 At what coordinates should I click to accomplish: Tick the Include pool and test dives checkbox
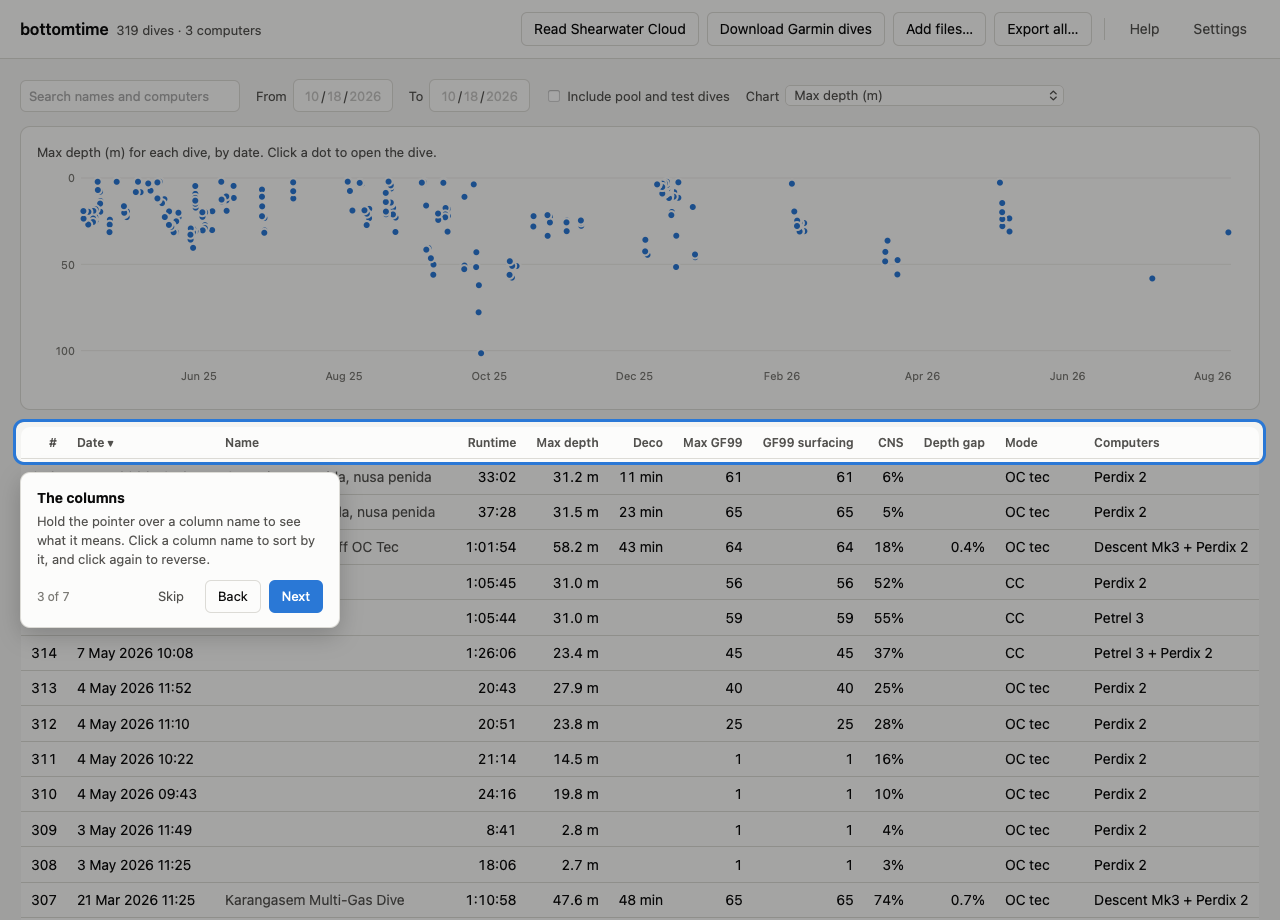point(554,96)
